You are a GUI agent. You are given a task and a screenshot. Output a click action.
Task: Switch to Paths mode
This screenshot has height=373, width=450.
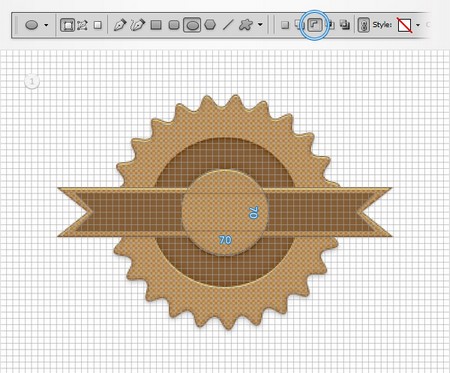[x=82, y=25]
